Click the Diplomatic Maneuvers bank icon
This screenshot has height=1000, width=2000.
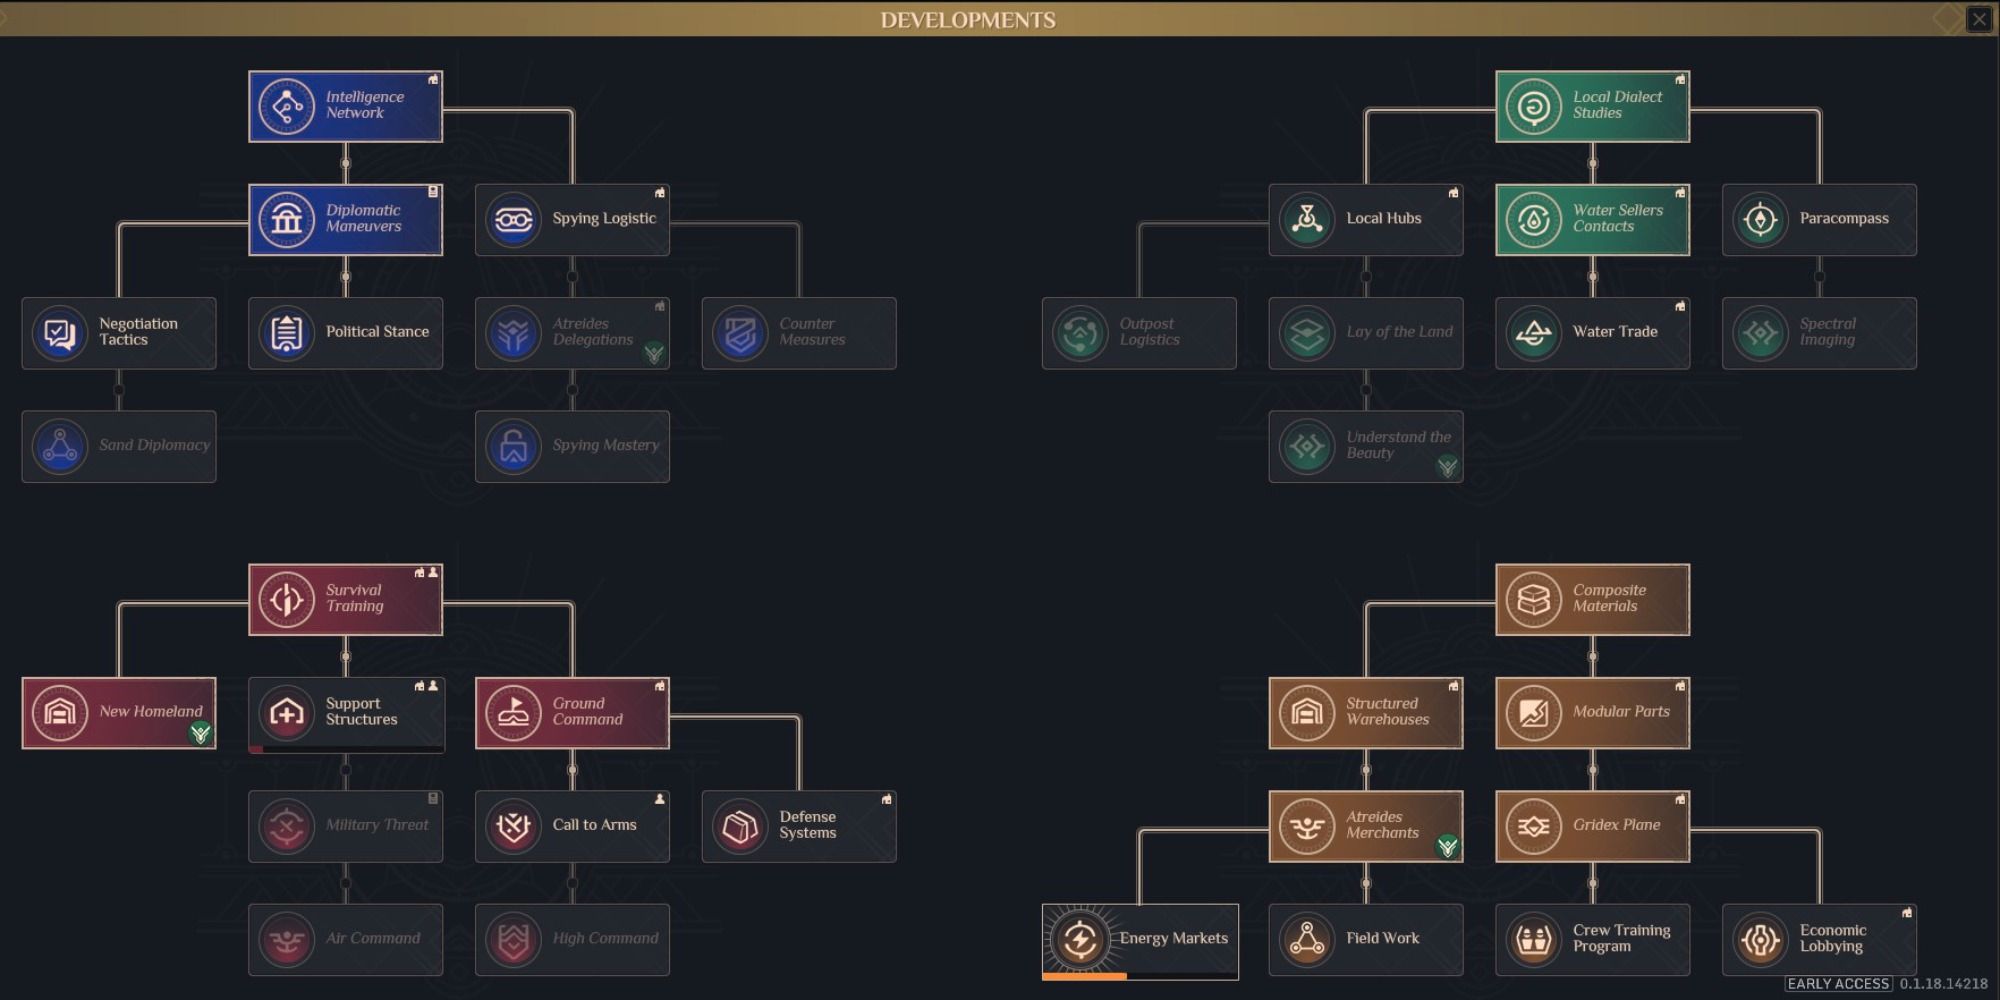(x=287, y=219)
